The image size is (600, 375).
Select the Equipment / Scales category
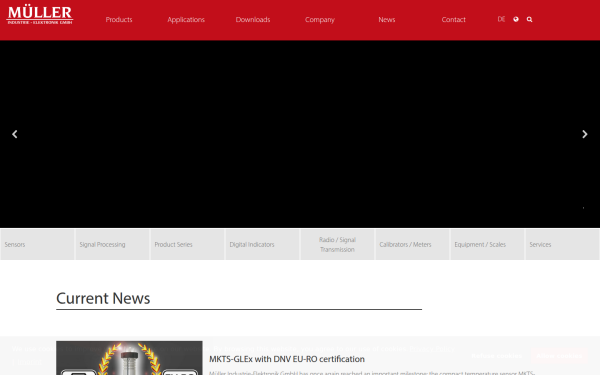click(488, 245)
